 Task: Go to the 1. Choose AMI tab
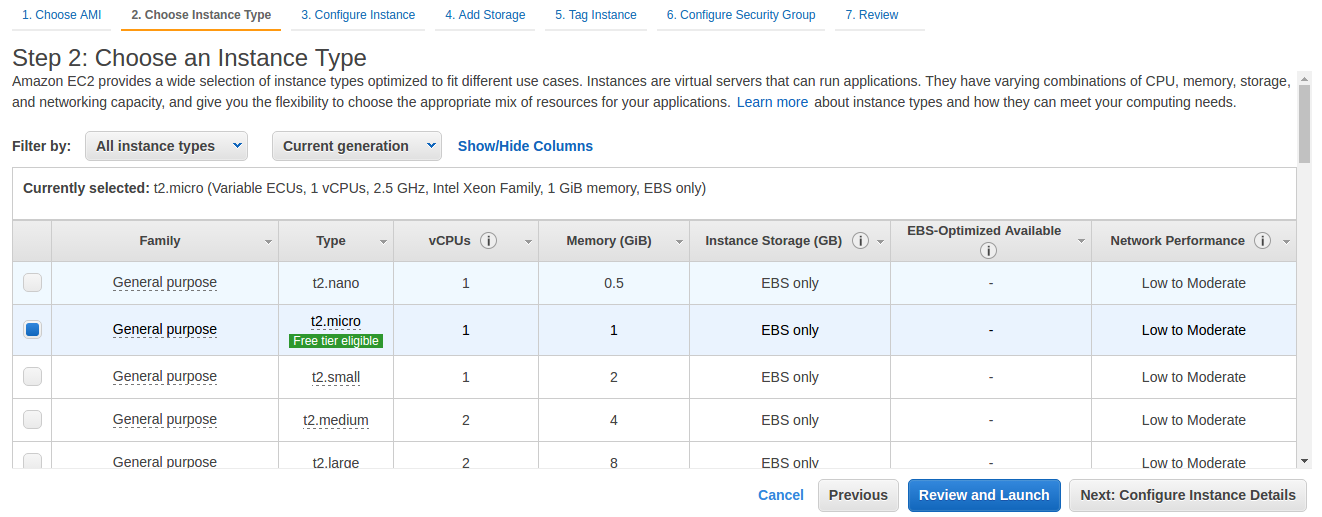tap(62, 15)
